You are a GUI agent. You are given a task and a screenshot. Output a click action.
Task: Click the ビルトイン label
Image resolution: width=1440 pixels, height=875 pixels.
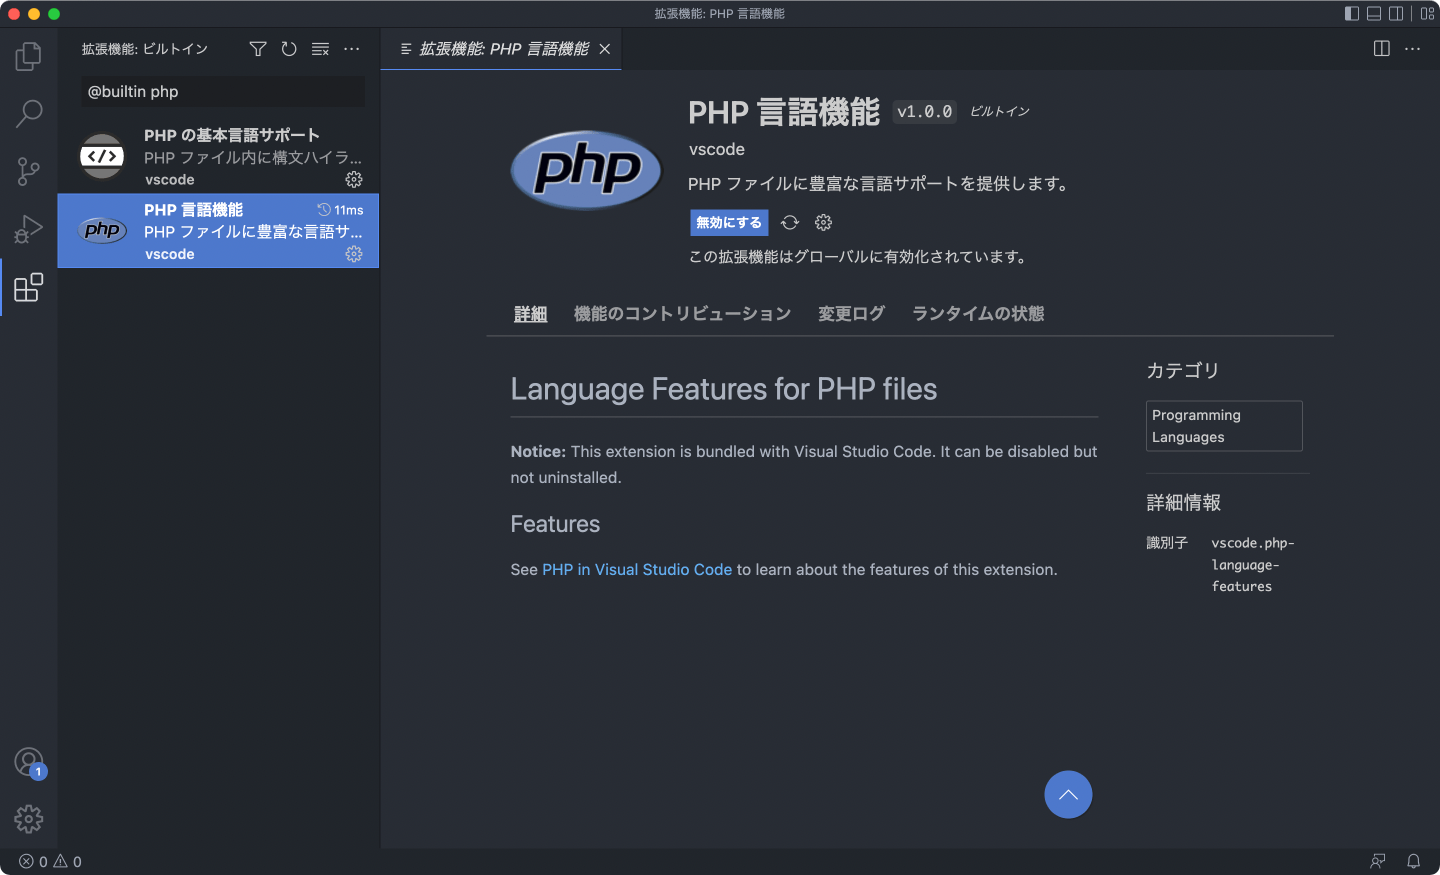[x=1000, y=111]
